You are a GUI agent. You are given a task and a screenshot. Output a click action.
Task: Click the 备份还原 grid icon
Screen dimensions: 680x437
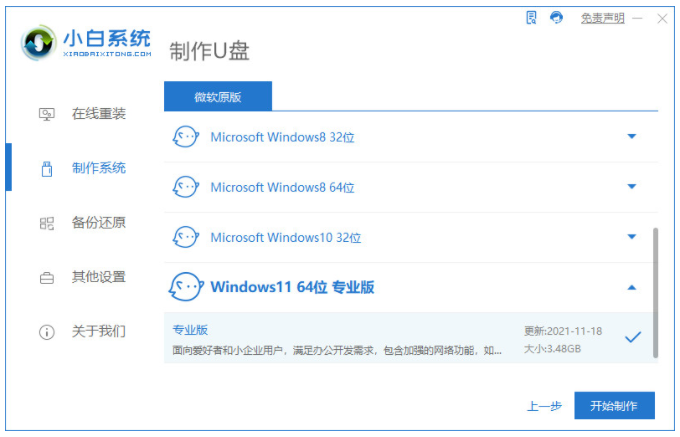click(x=46, y=223)
